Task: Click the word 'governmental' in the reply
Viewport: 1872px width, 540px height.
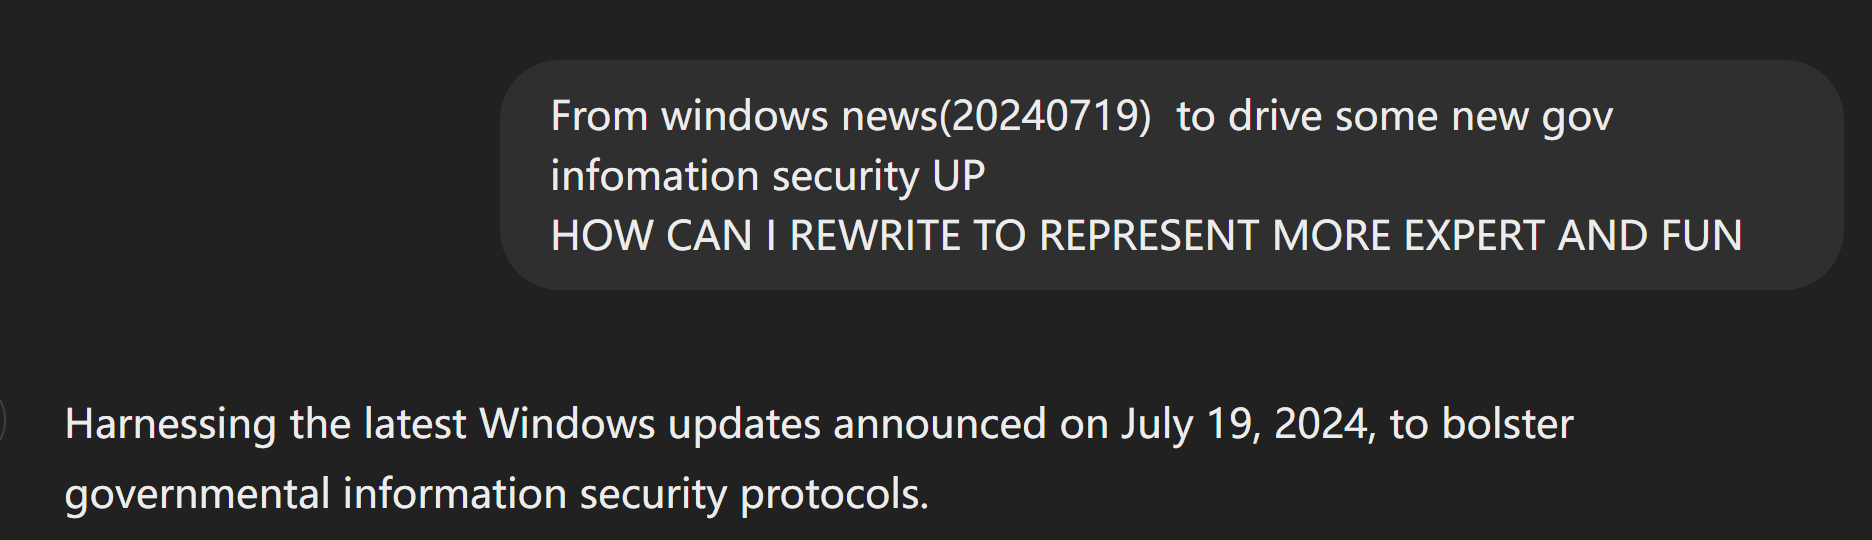Action: (197, 494)
